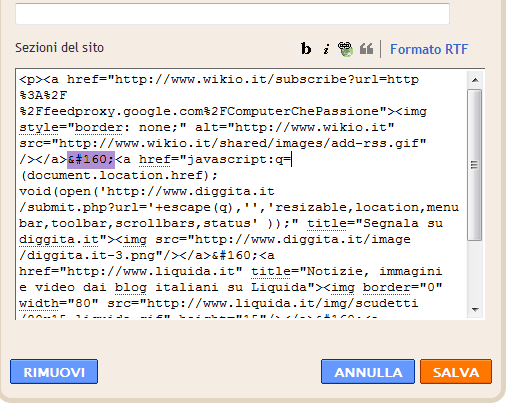The height and width of the screenshot is (413, 514).
Task: Place the cursor in the void(open( line
Action: point(147,191)
